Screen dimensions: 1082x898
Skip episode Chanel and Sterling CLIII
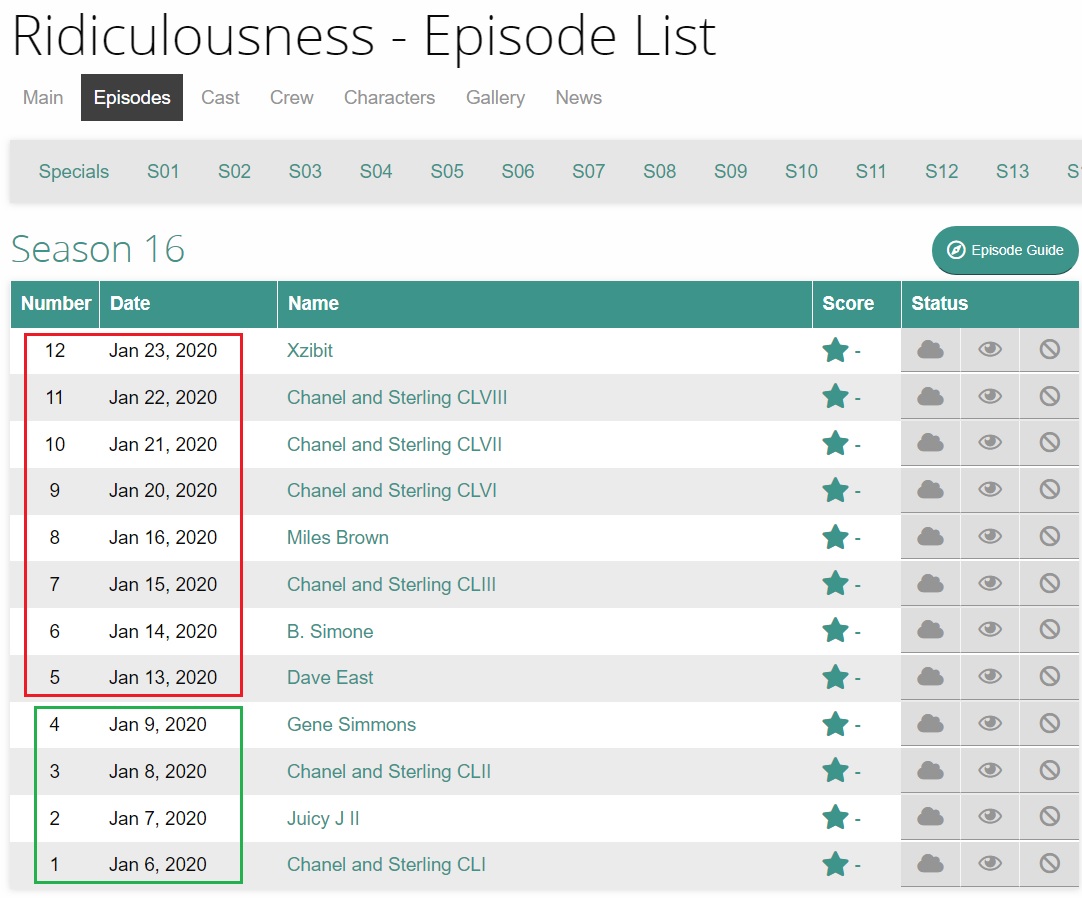coord(1050,583)
